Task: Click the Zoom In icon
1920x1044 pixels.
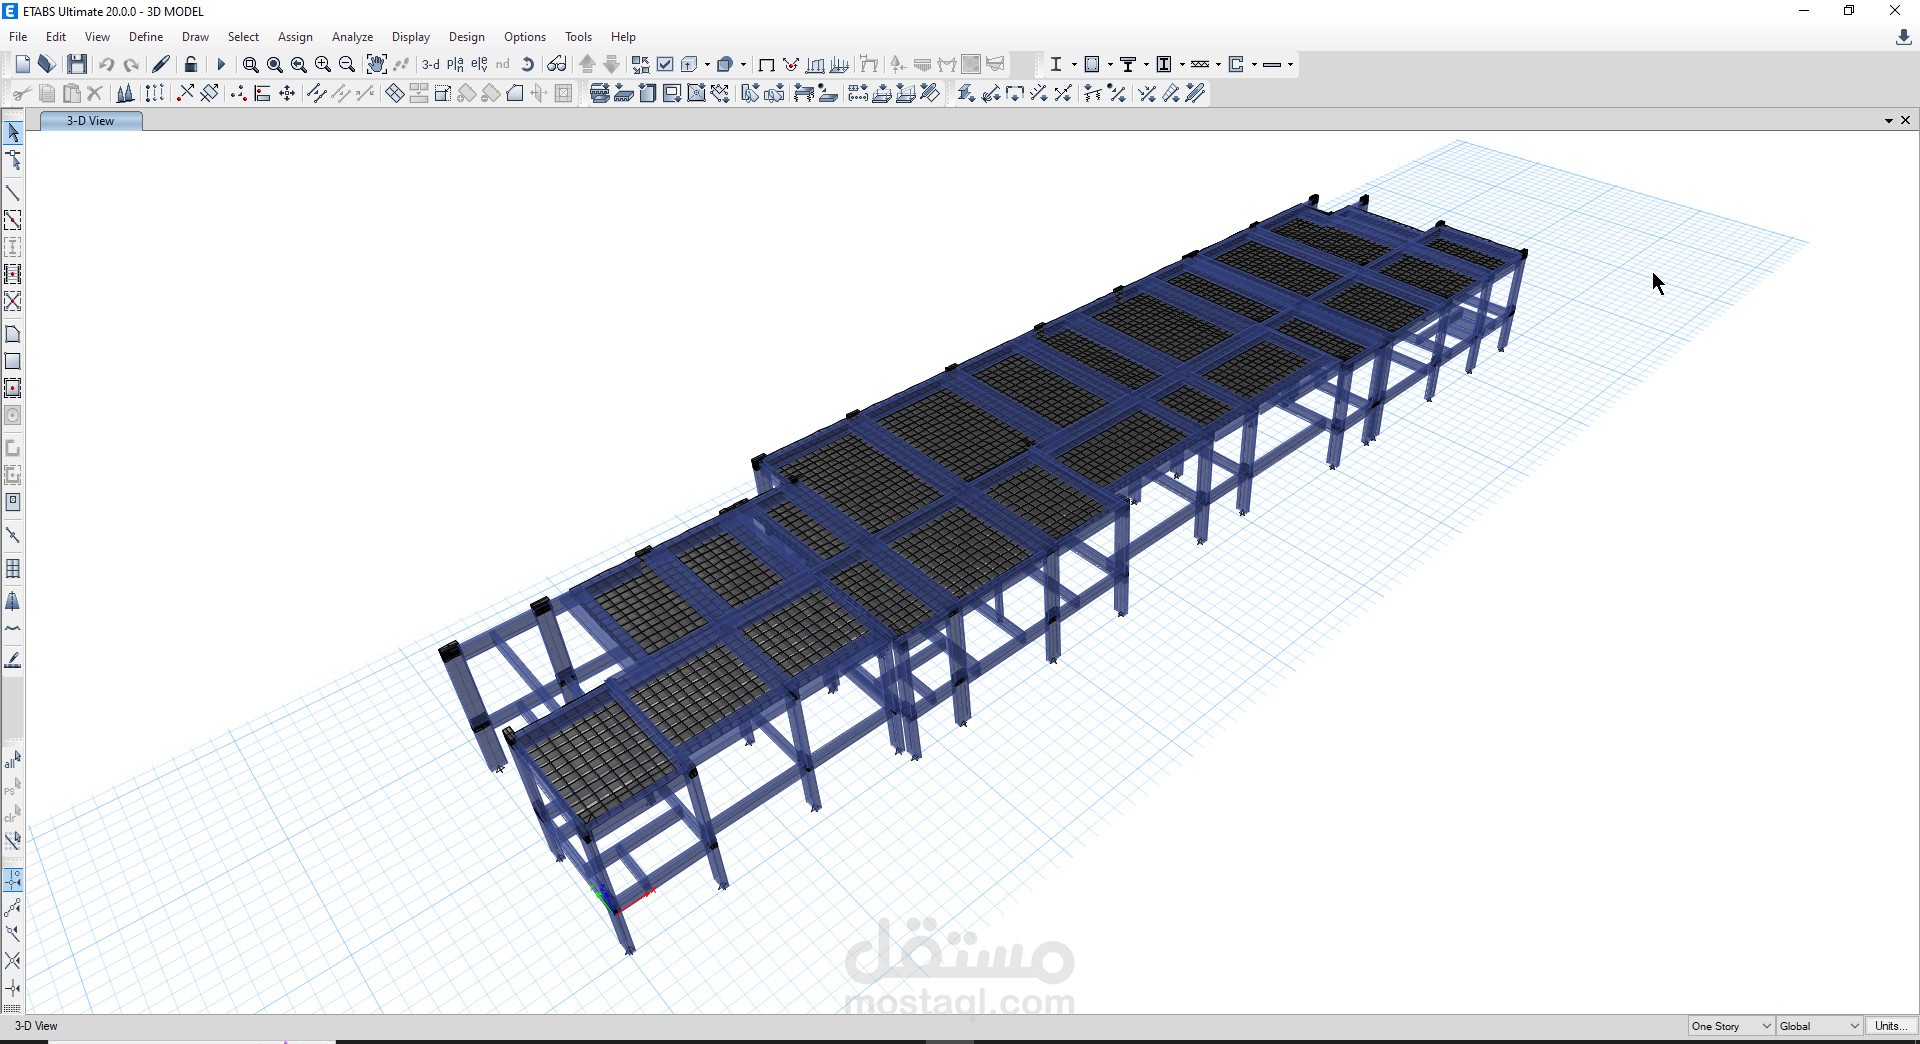Action: [x=323, y=64]
